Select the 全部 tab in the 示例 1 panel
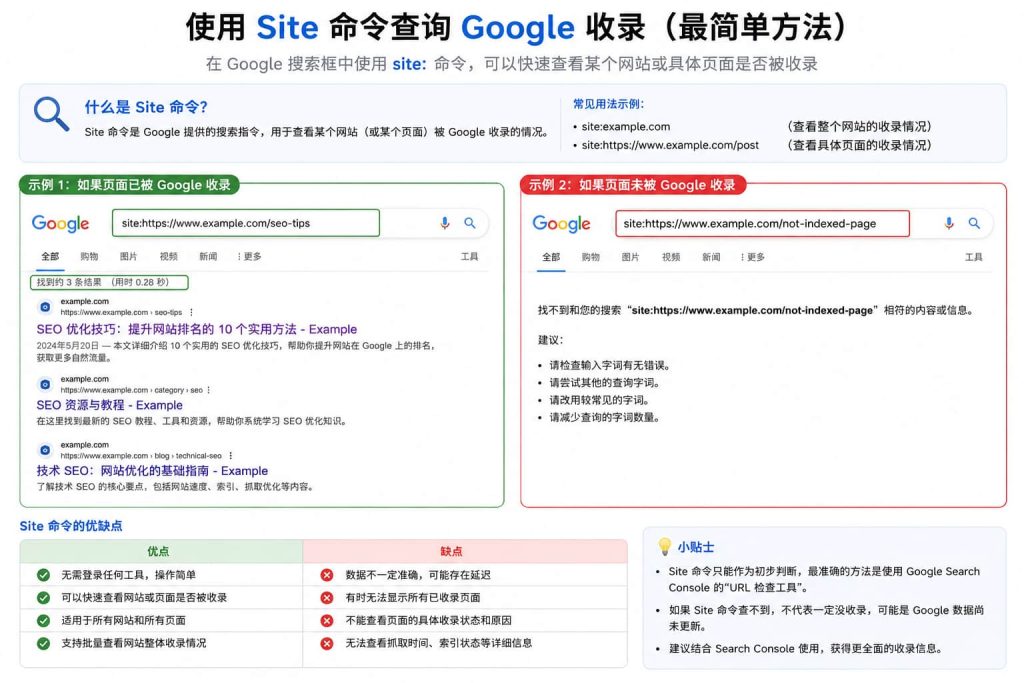 pyautogui.click(x=50, y=257)
